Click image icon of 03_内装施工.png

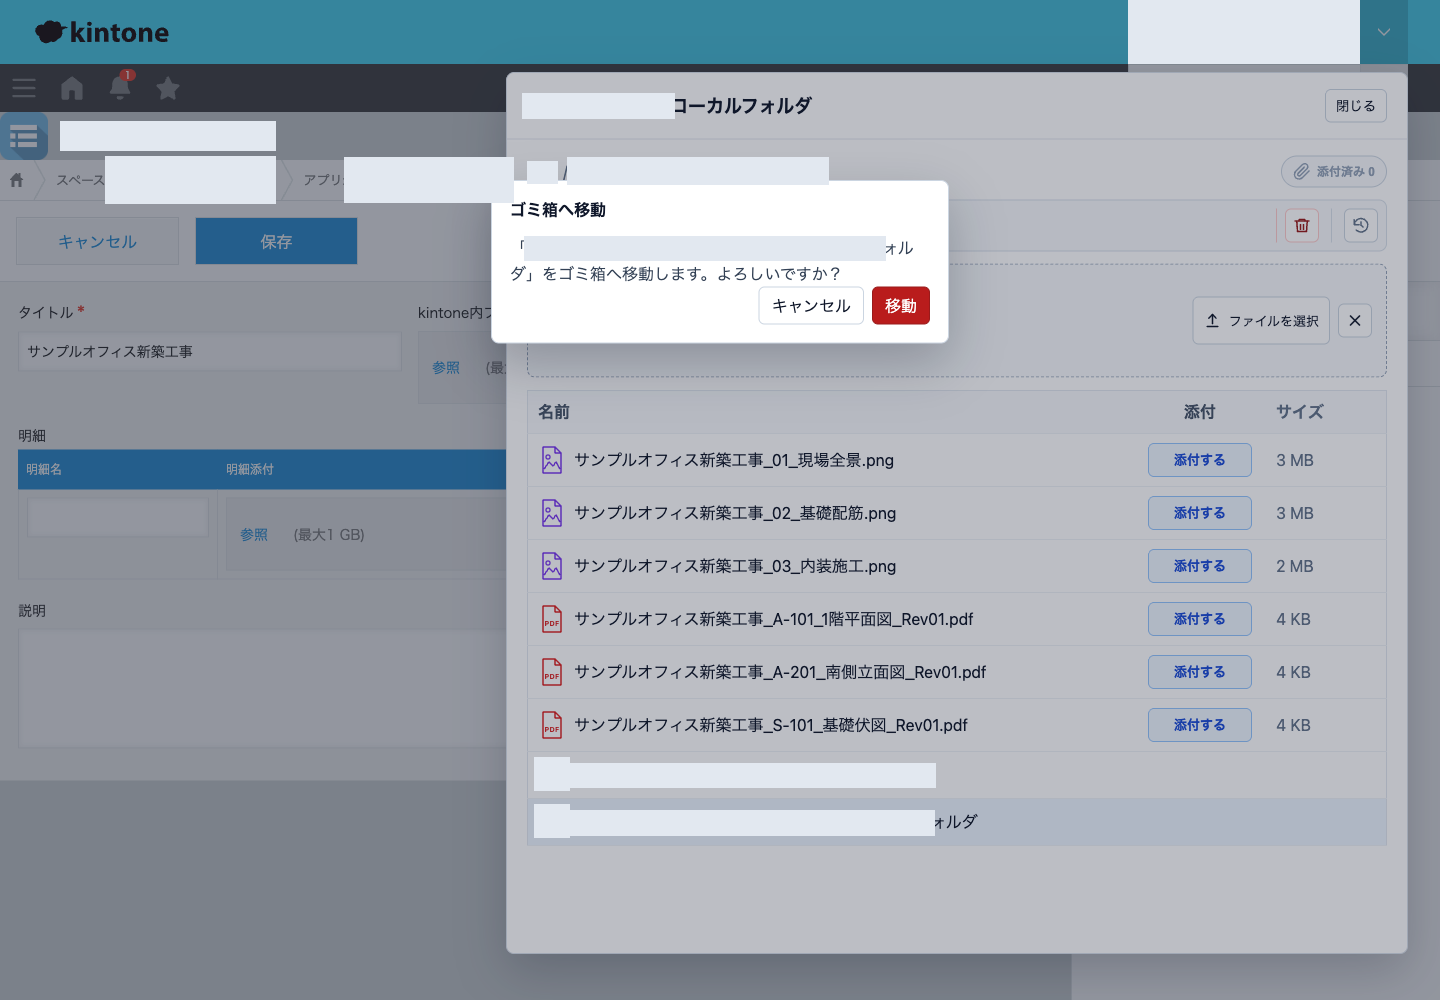[552, 566]
